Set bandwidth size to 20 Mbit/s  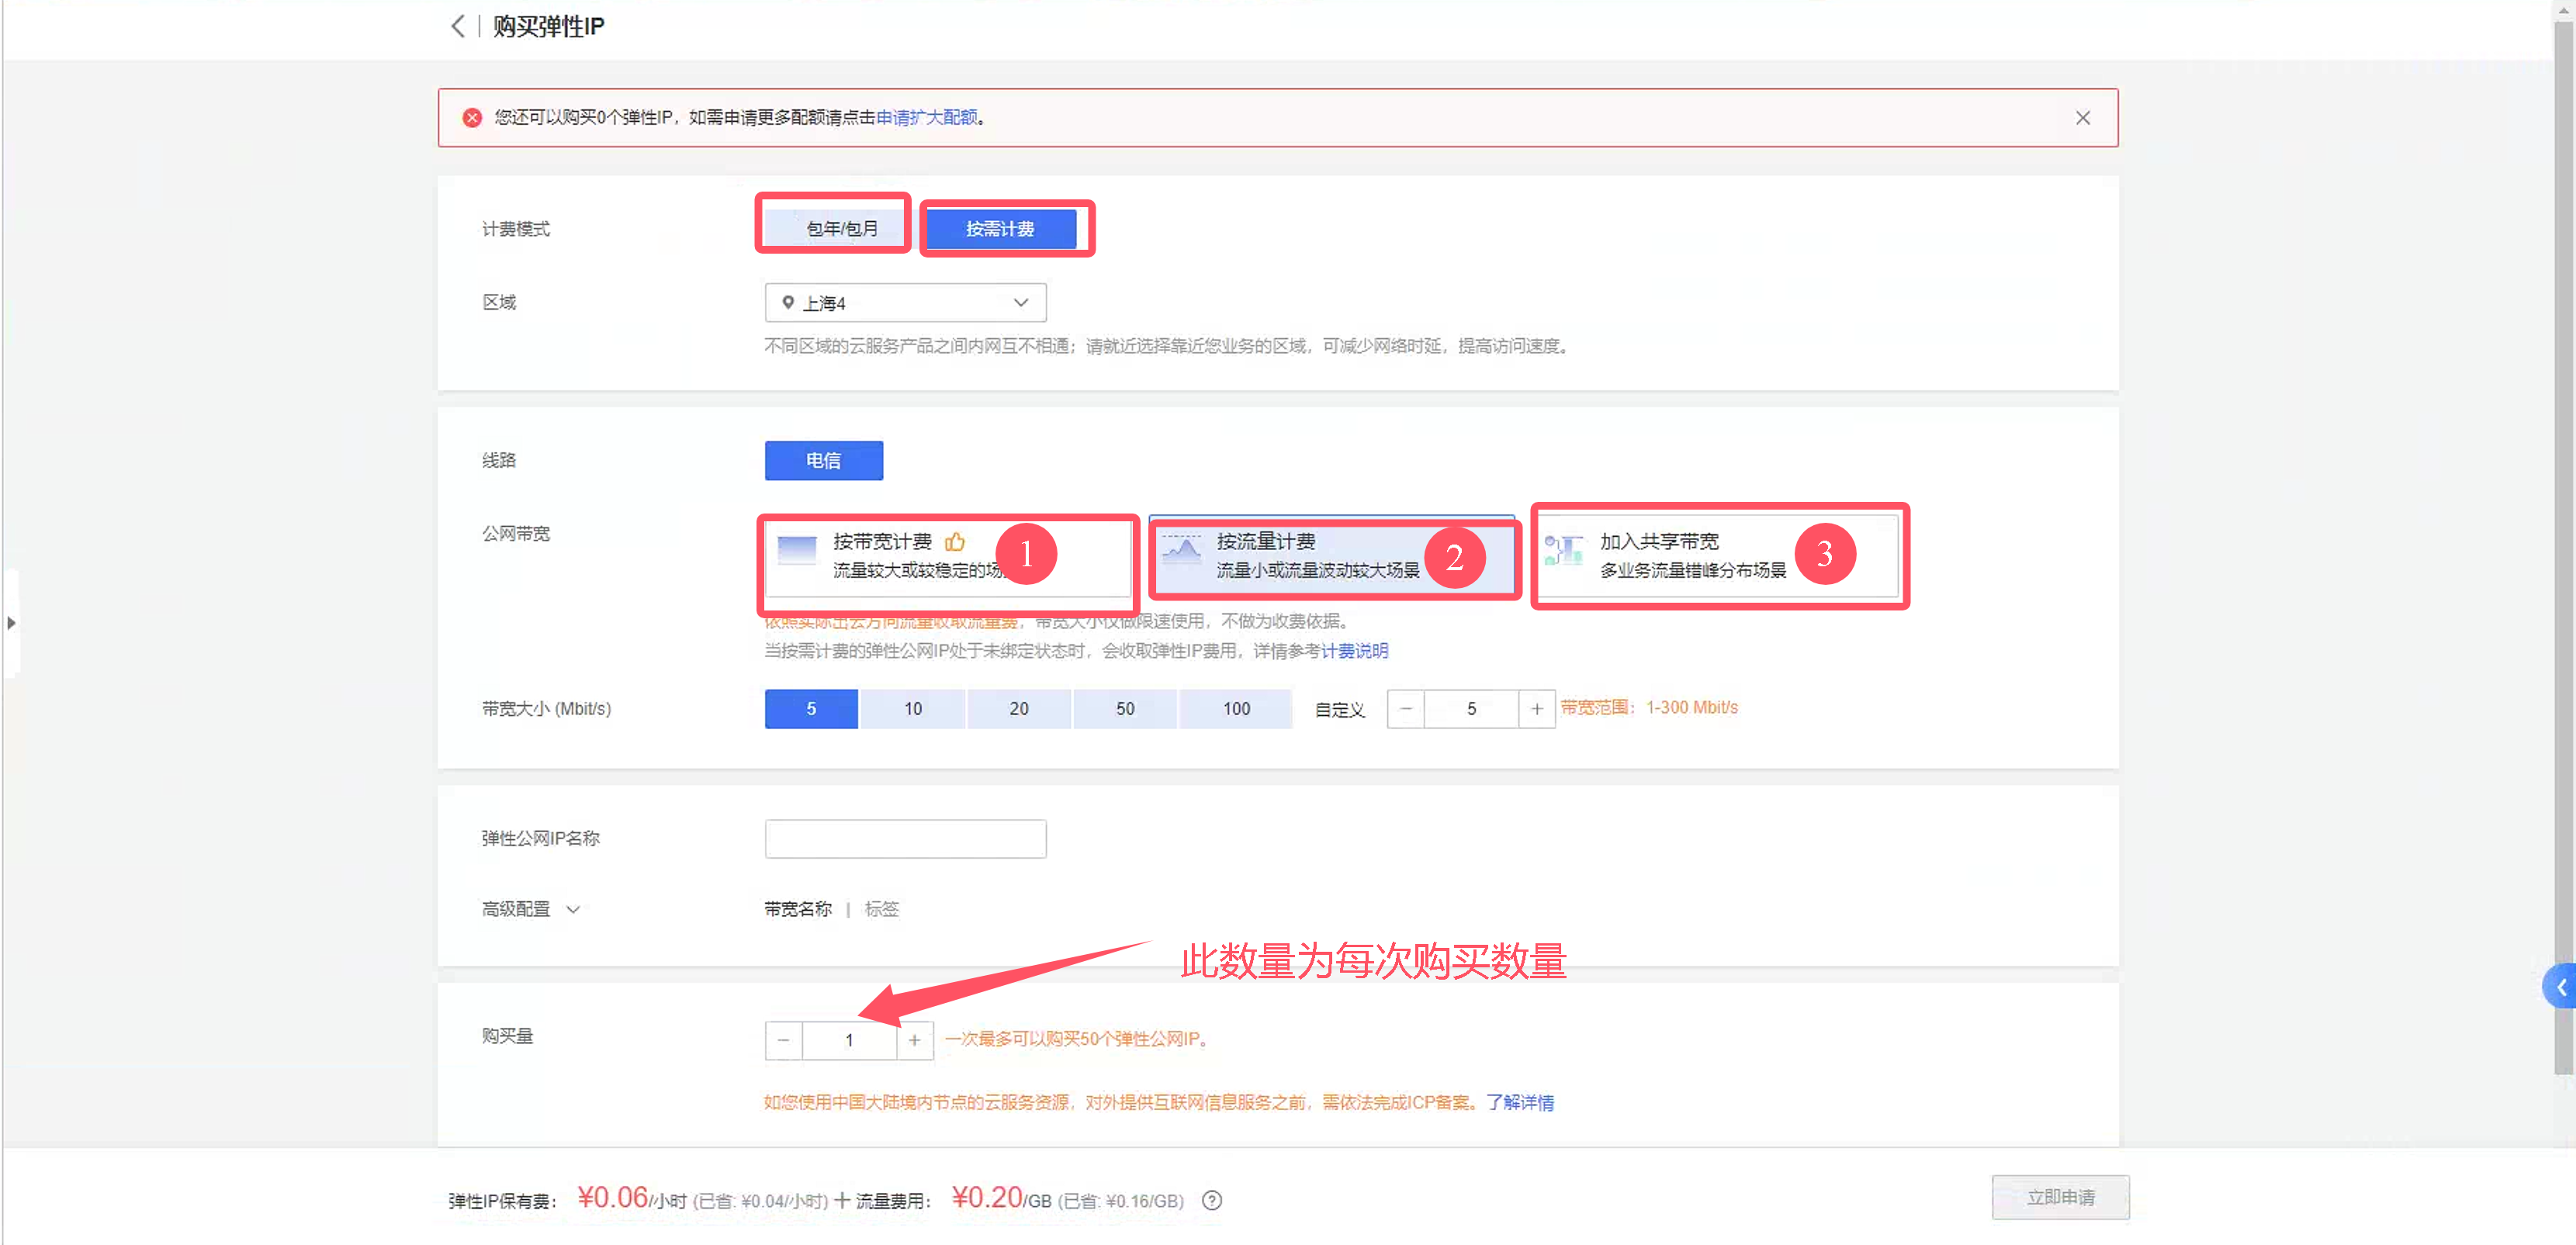(1019, 709)
